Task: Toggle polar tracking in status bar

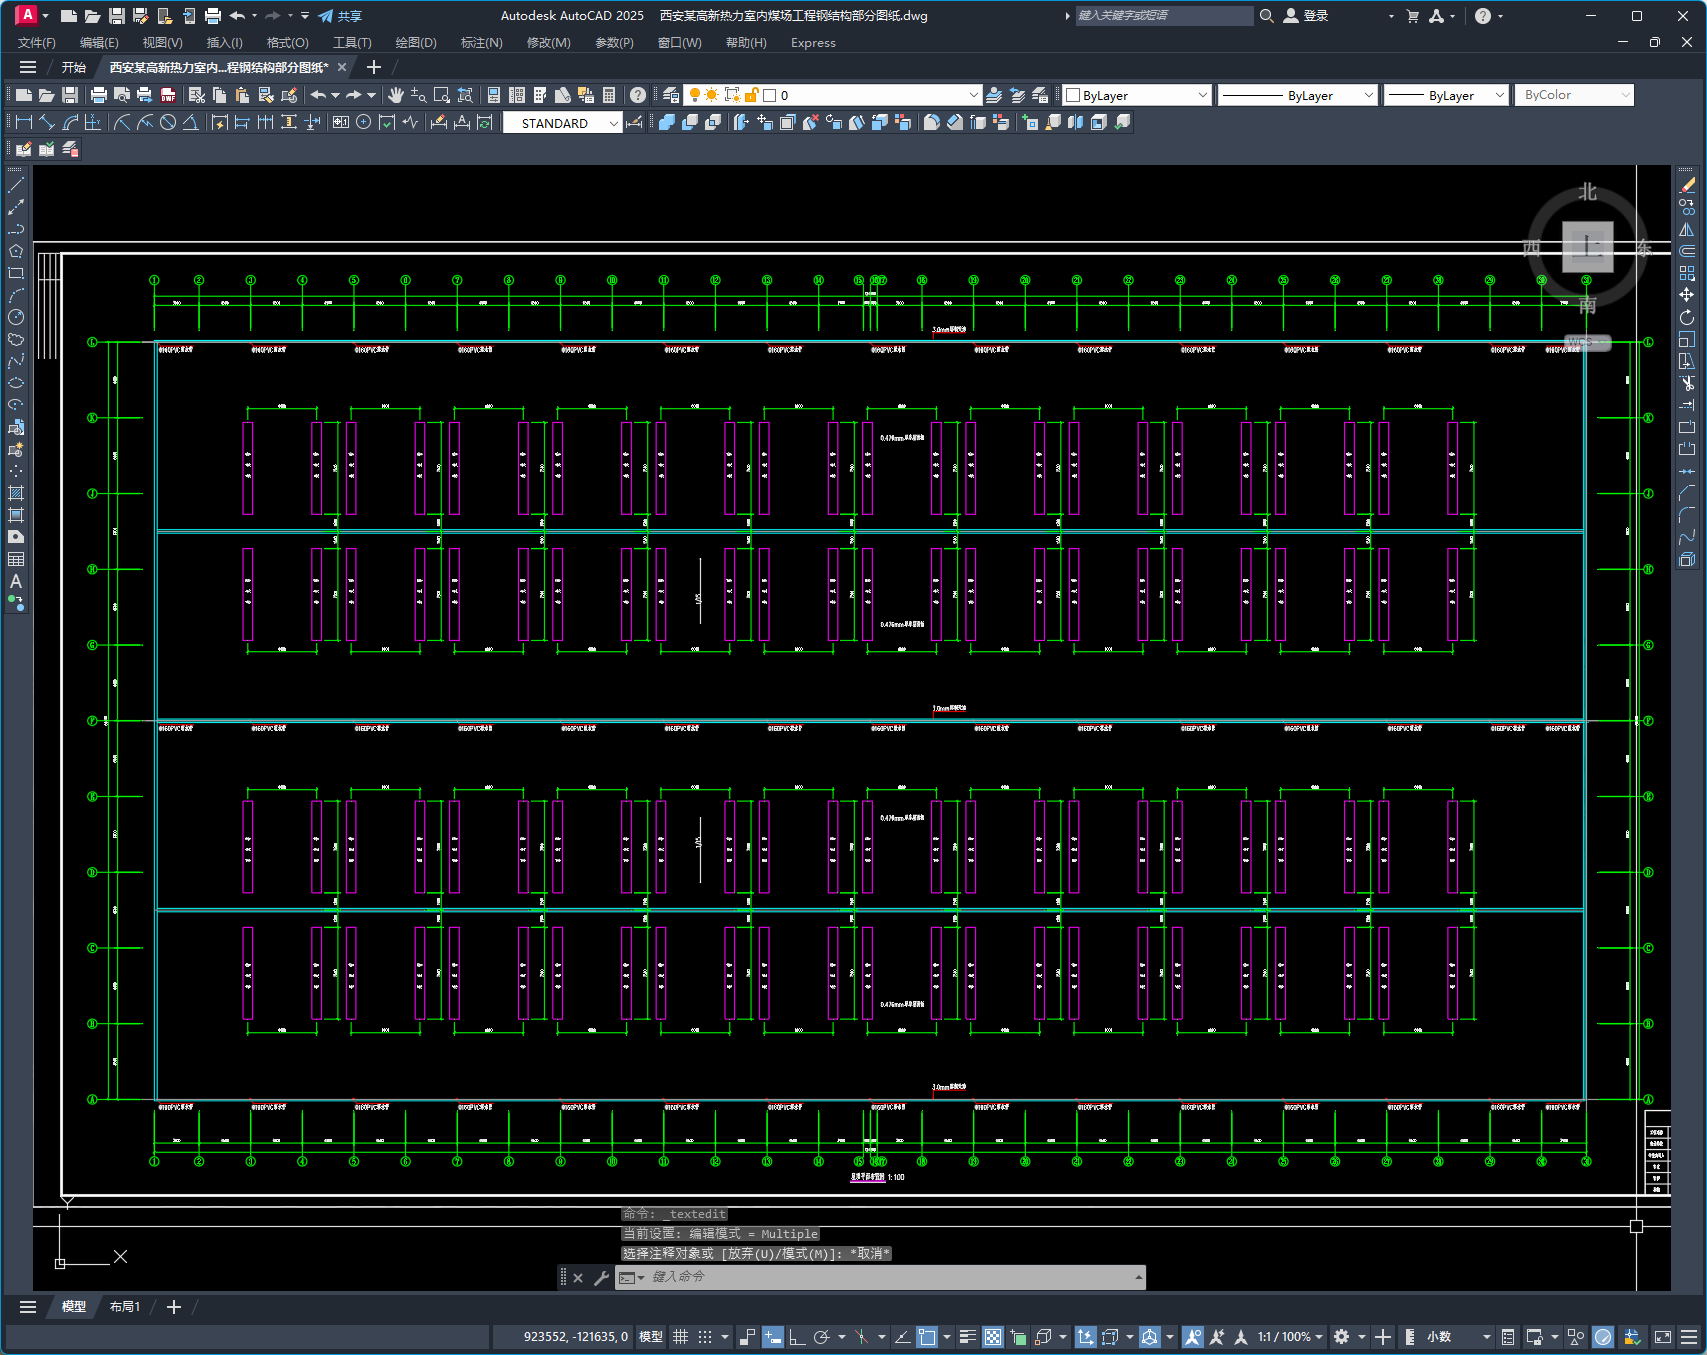Action: [822, 1337]
